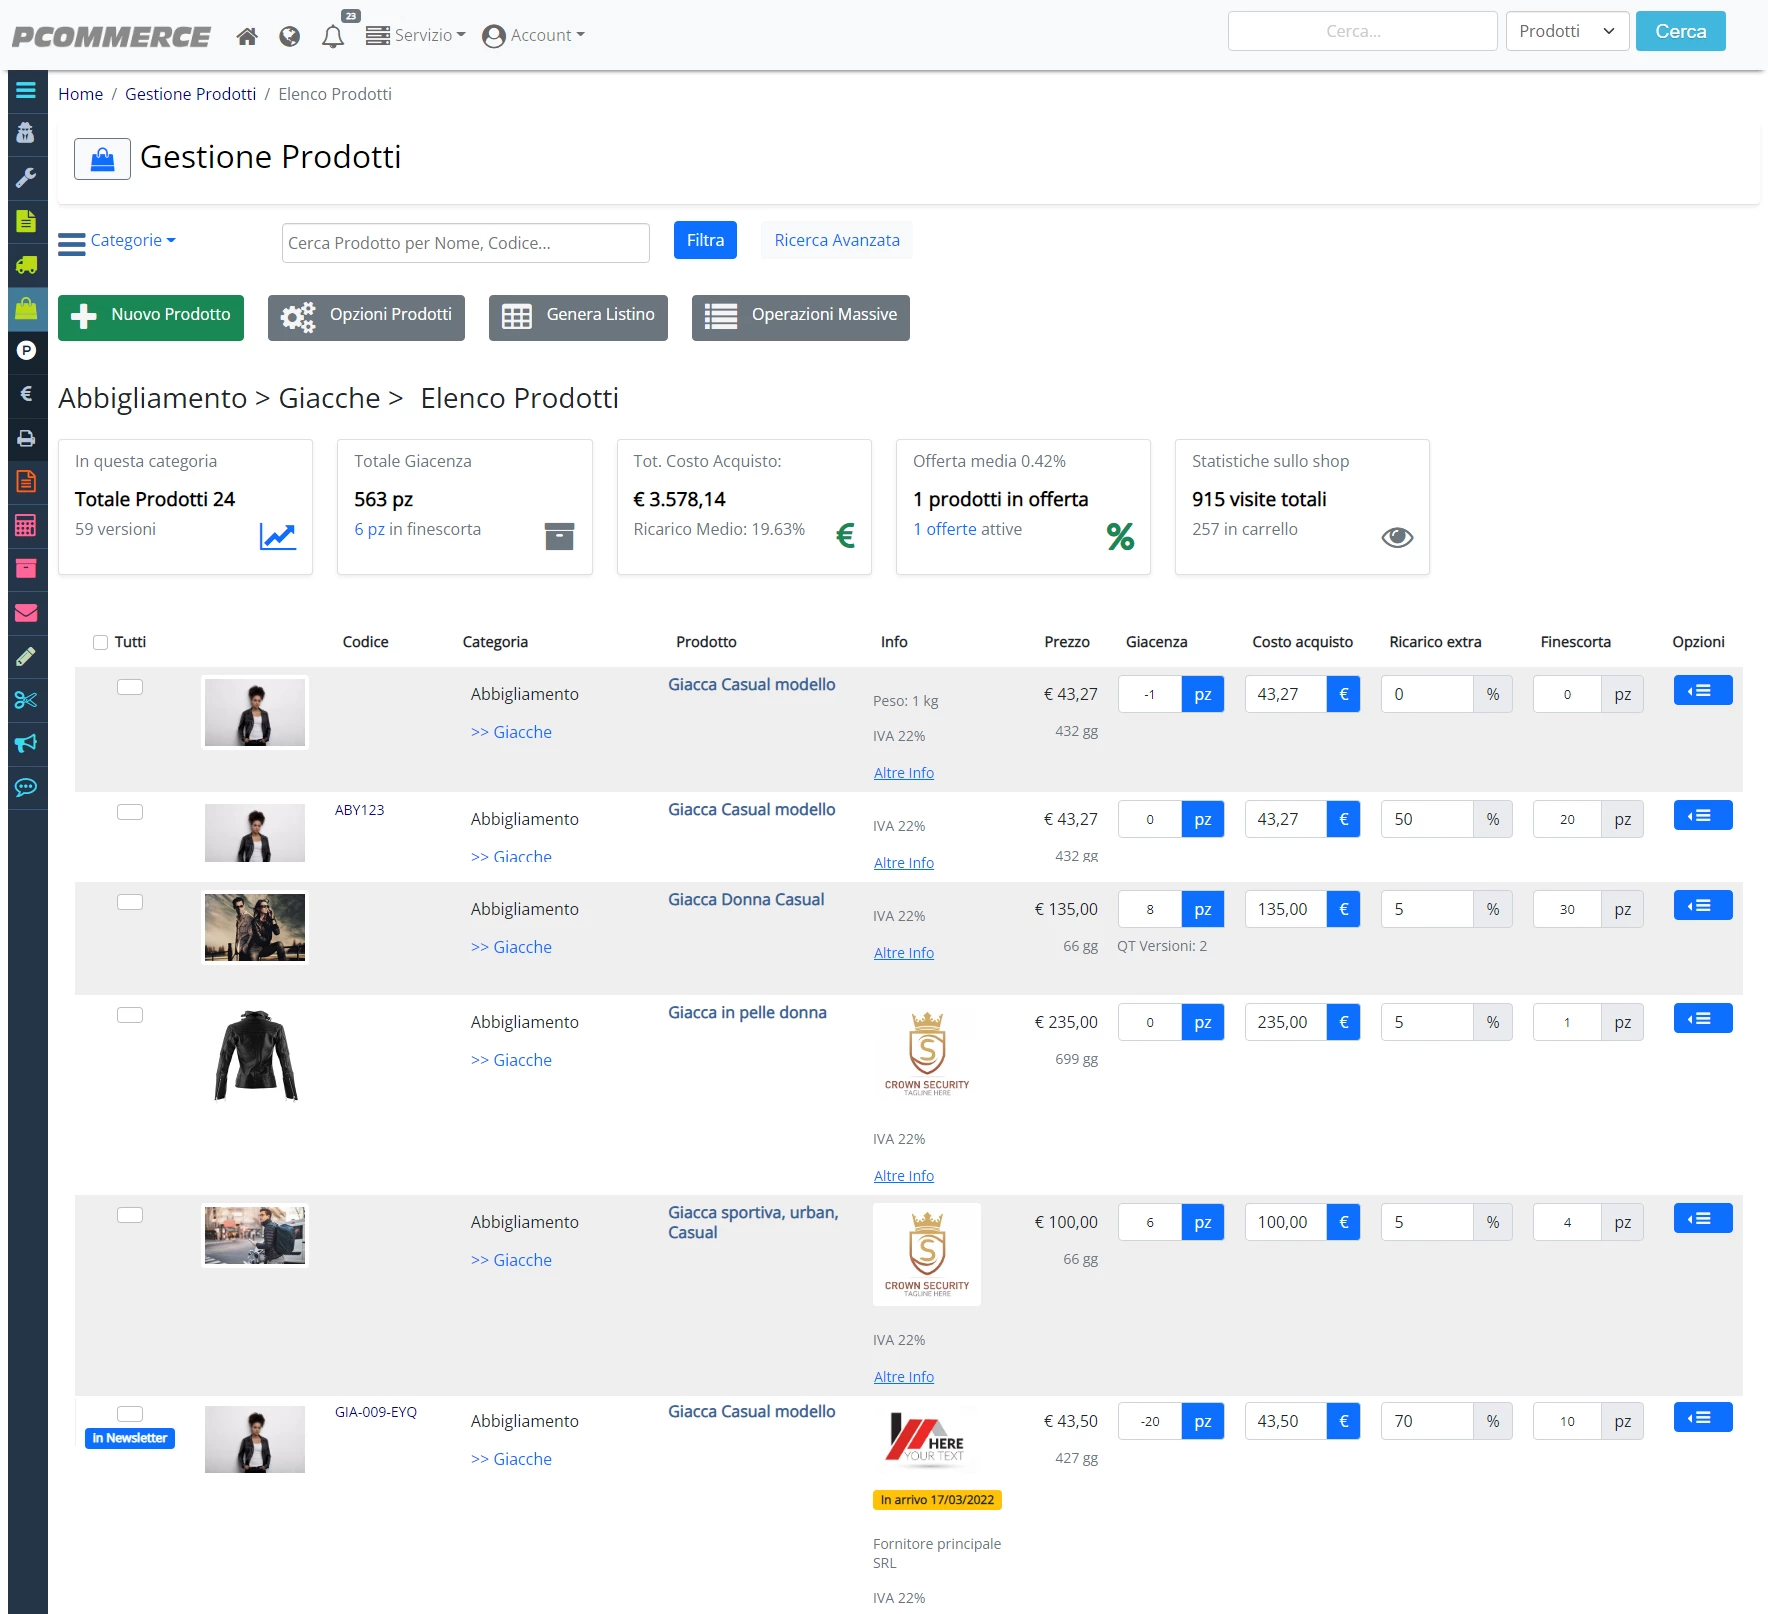Image resolution: width=1768 pixels, height=1614 pixels.
Task: Go to Home breadcrumb link
Action: pyautogui.click(x=80, y=94)
